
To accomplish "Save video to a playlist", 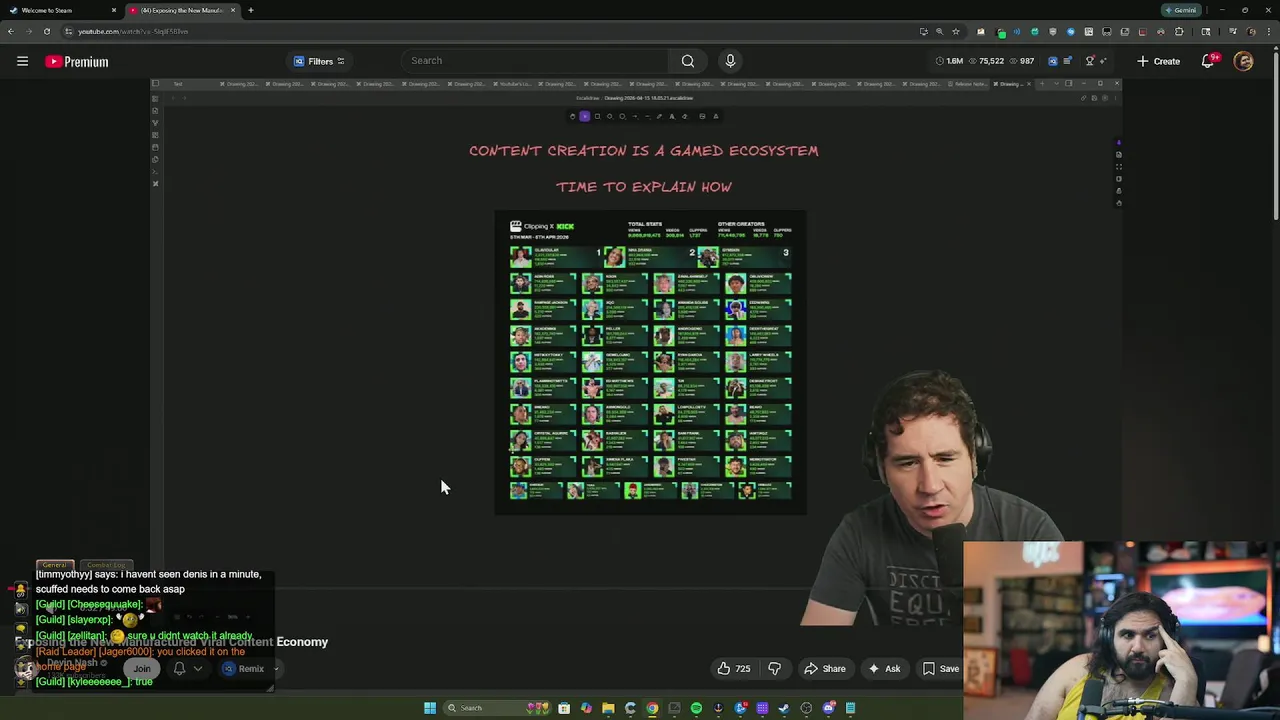I will 940,669.
